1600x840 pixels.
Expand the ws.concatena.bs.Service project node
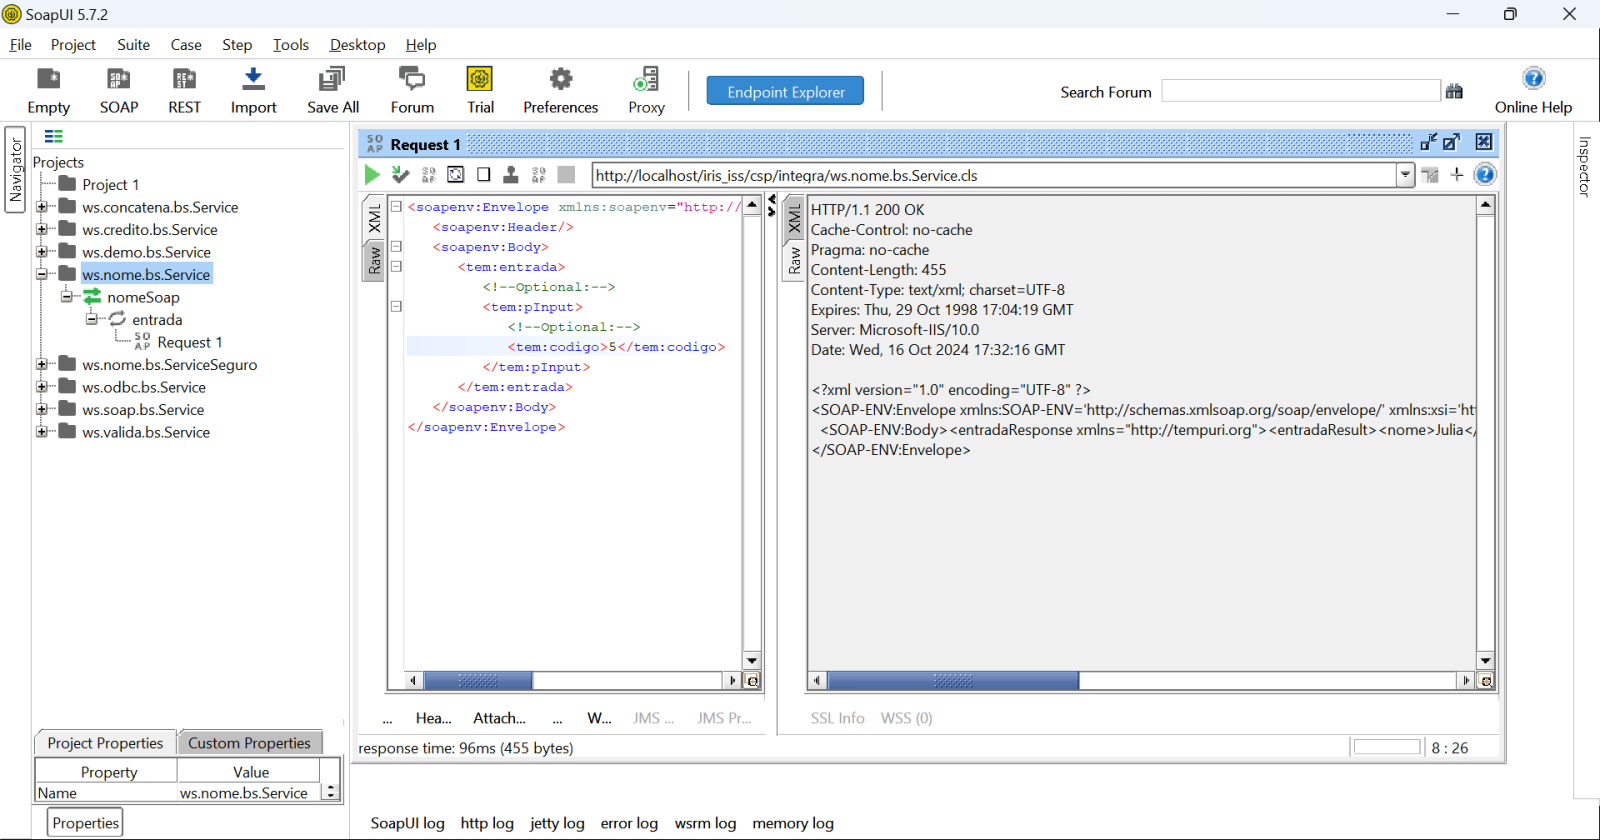pos(42,207)
